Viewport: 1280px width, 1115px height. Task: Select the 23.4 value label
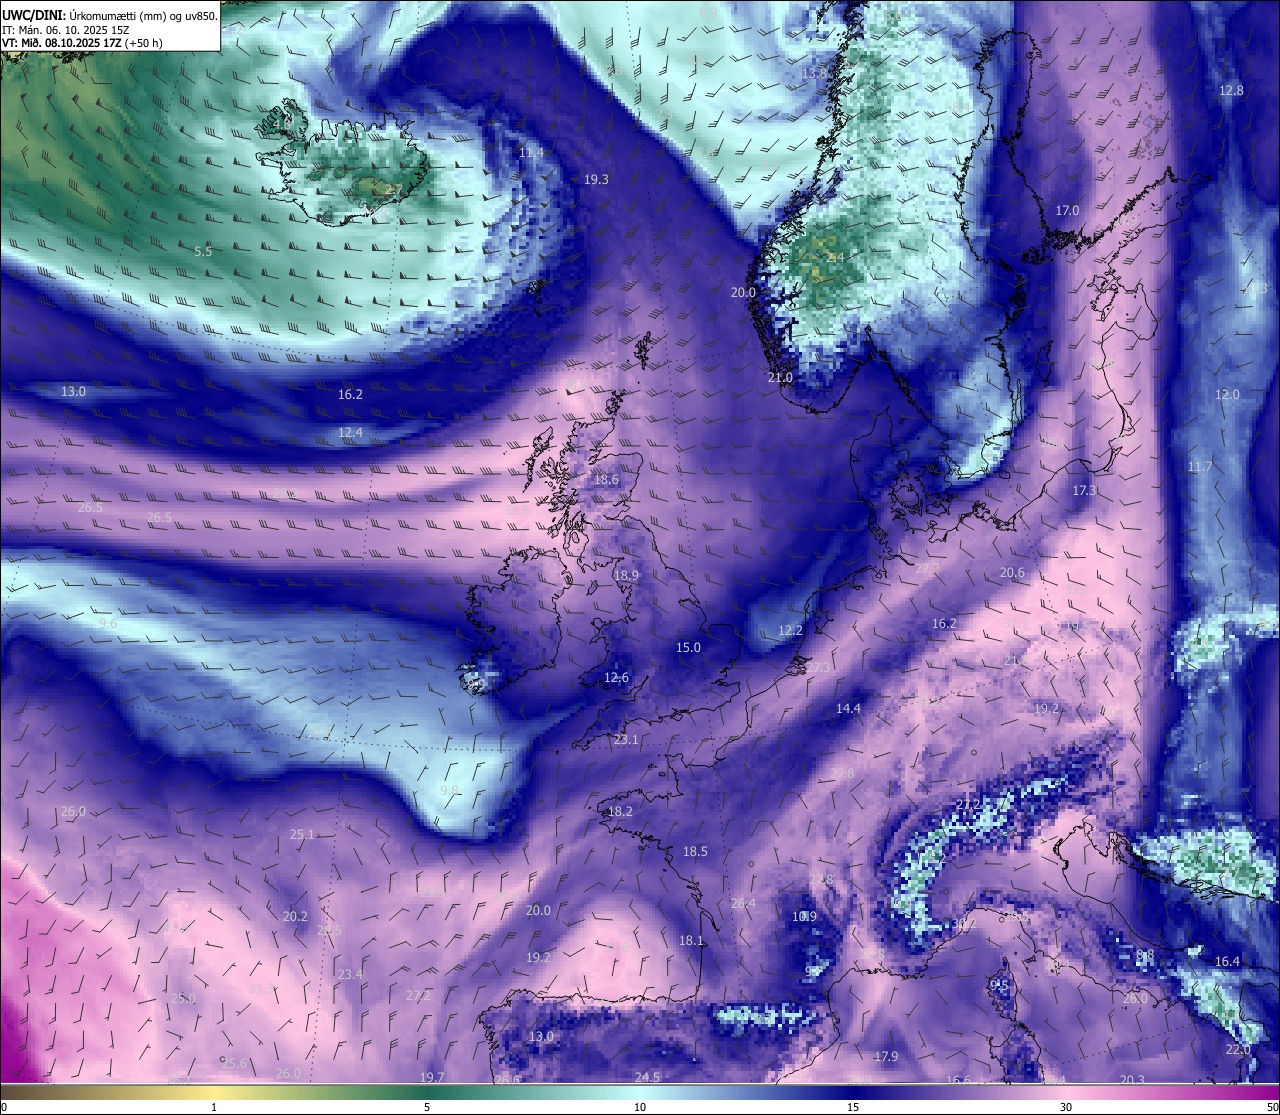(x=350, y=974)
